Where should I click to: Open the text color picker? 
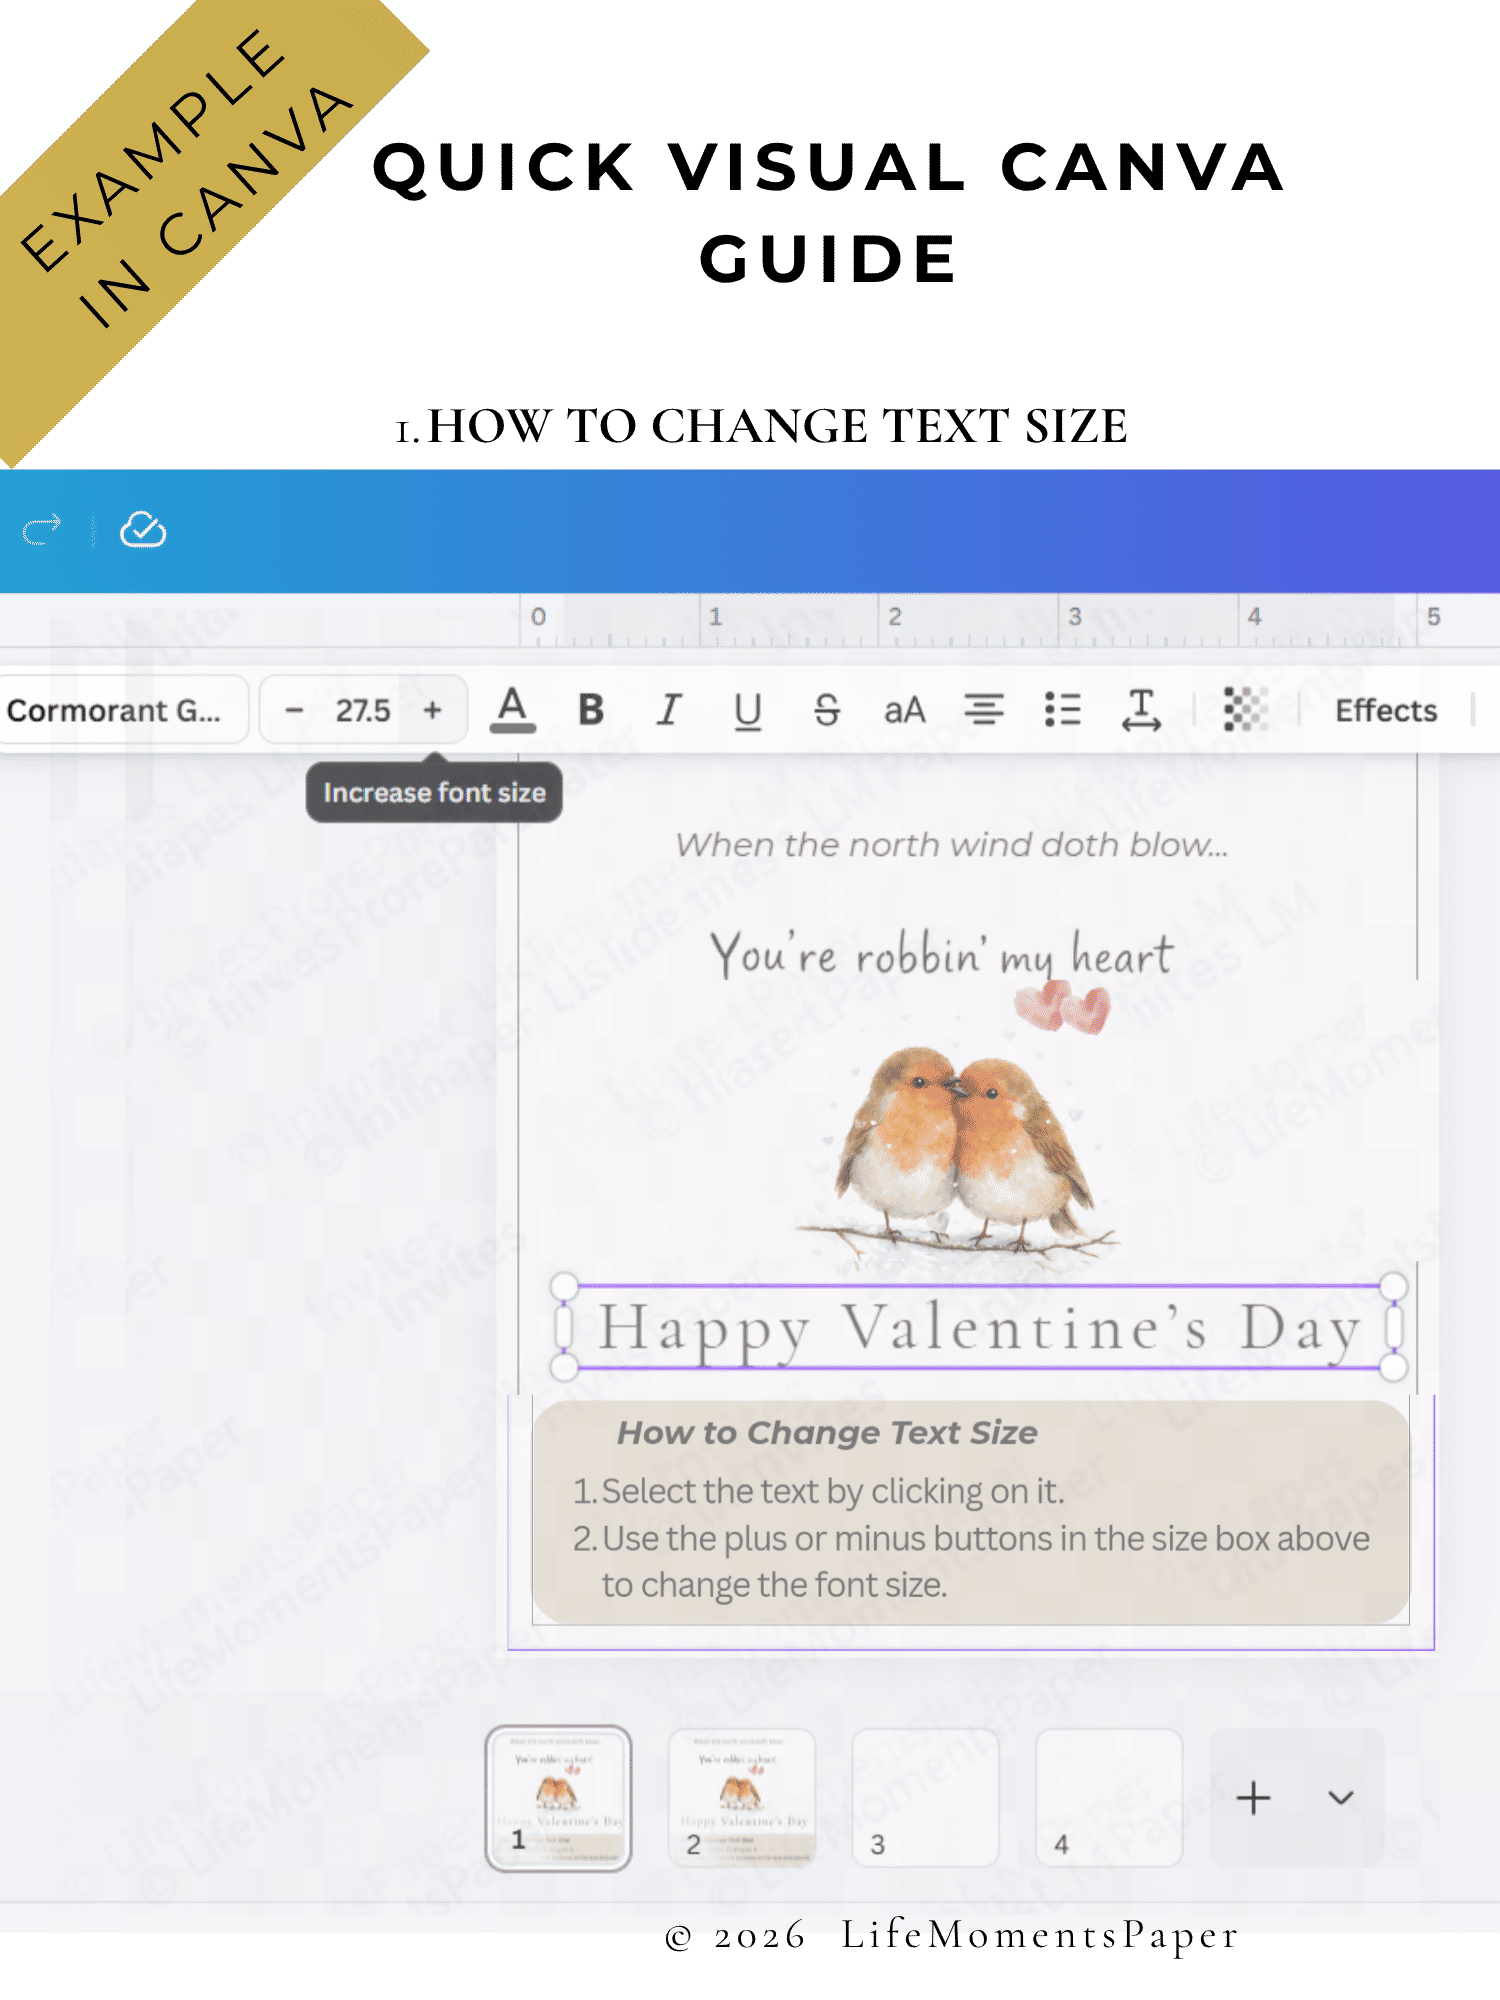coord(513,710)
